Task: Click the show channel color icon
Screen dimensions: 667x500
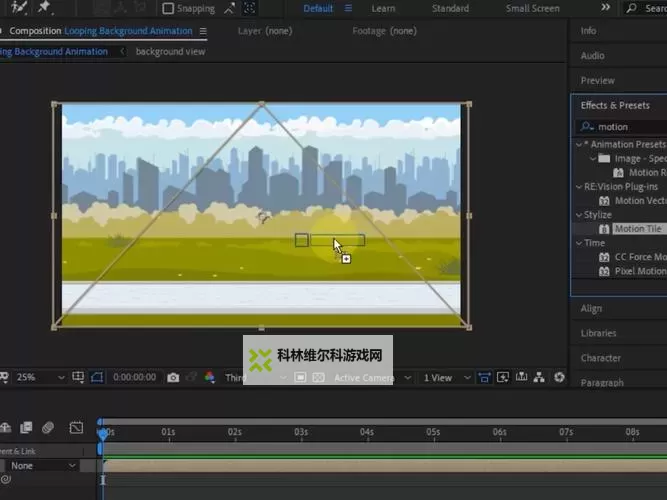Action: 209,378
